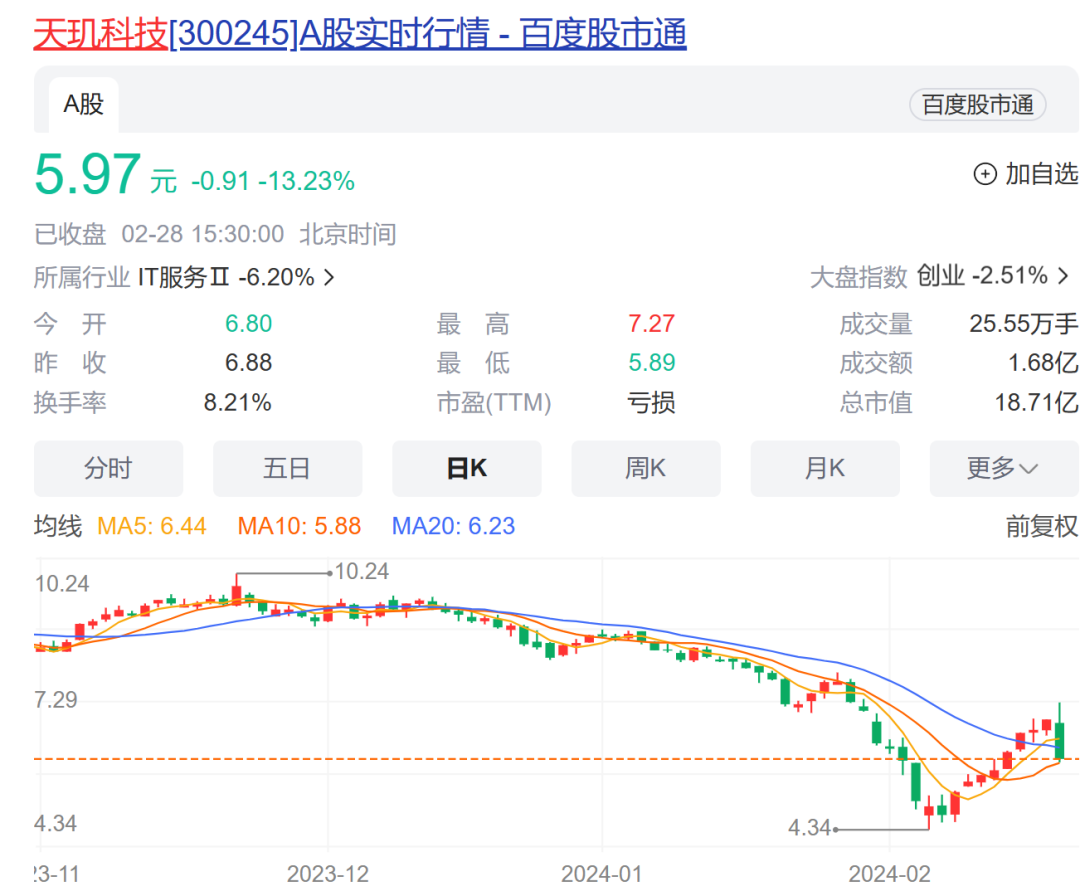Open the 更多 dropdown
Viewport: 1080px width, 891px height.
tap(1004, 468)
